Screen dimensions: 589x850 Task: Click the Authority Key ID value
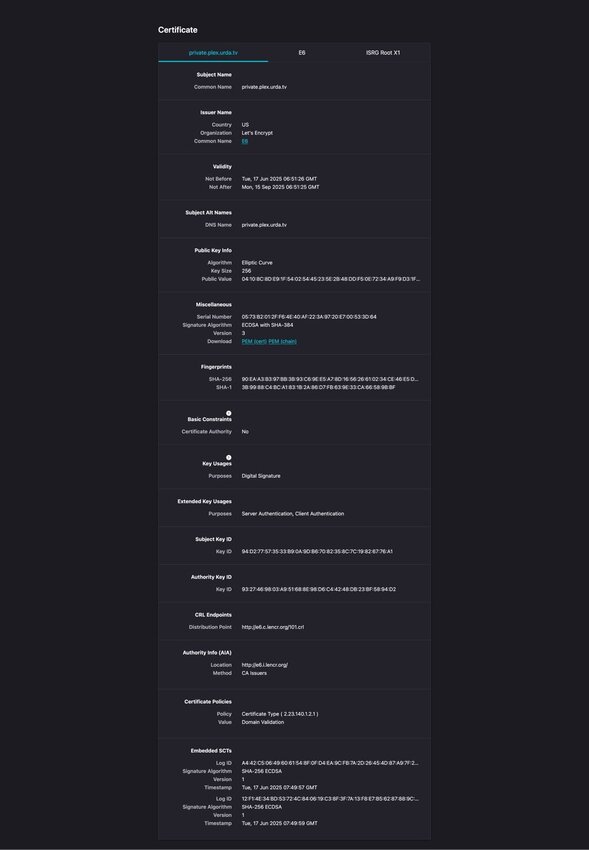coord(319,589)
